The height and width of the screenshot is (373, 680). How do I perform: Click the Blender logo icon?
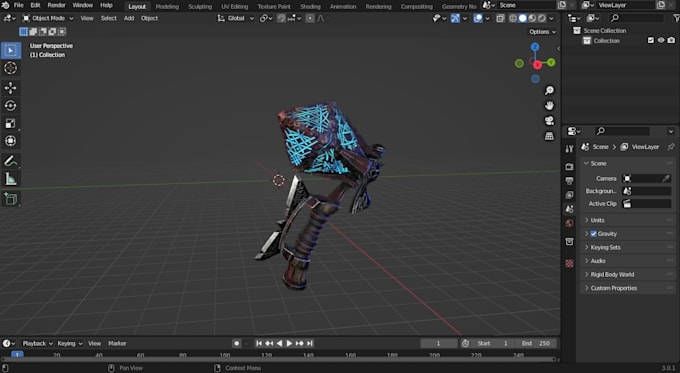click(6, 5)
